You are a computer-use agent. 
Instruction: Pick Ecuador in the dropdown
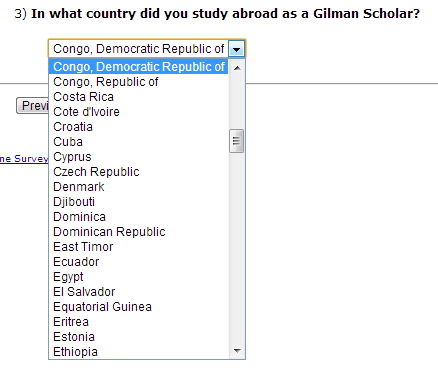139,262
